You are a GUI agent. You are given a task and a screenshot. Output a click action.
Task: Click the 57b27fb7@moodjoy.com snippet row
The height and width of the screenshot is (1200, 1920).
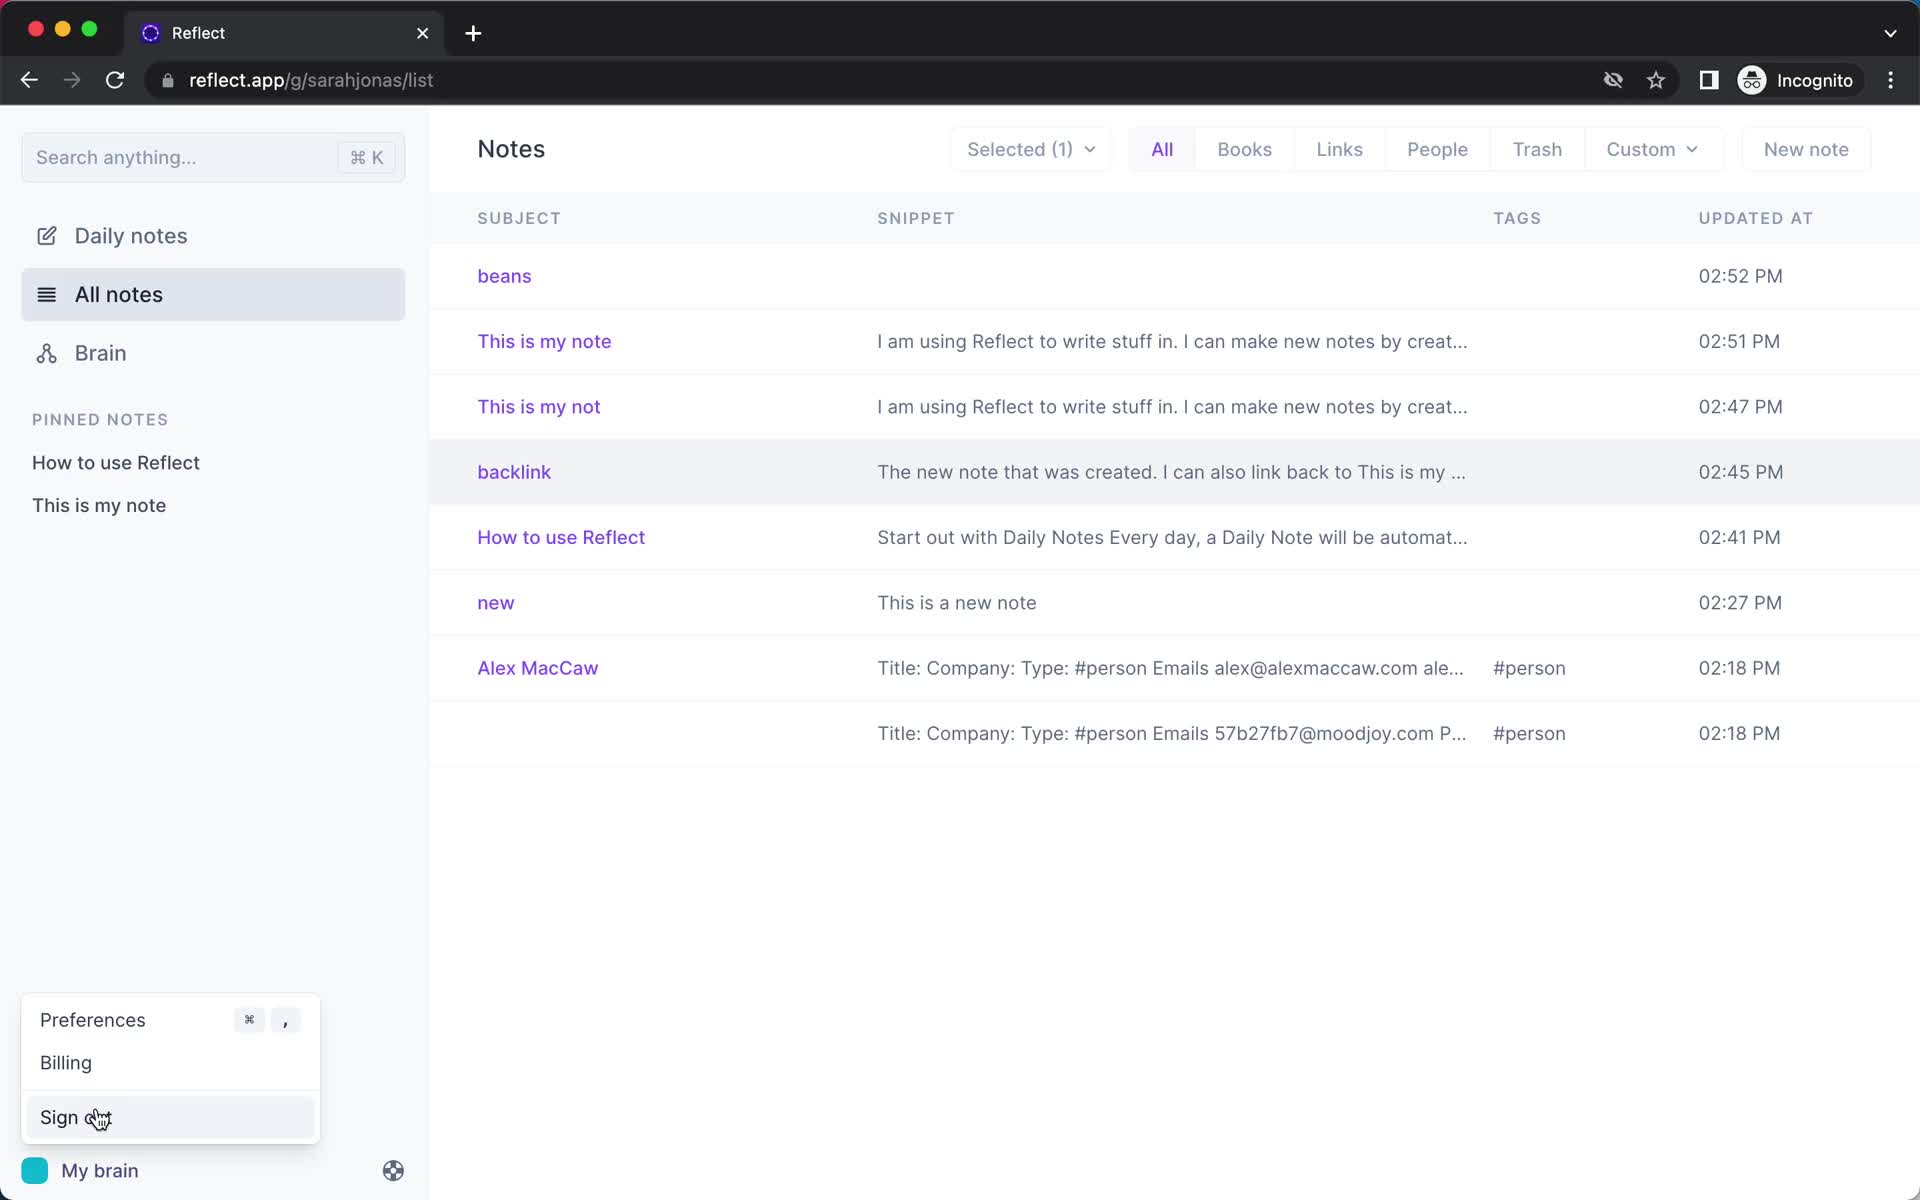[x=1174, y=733]
